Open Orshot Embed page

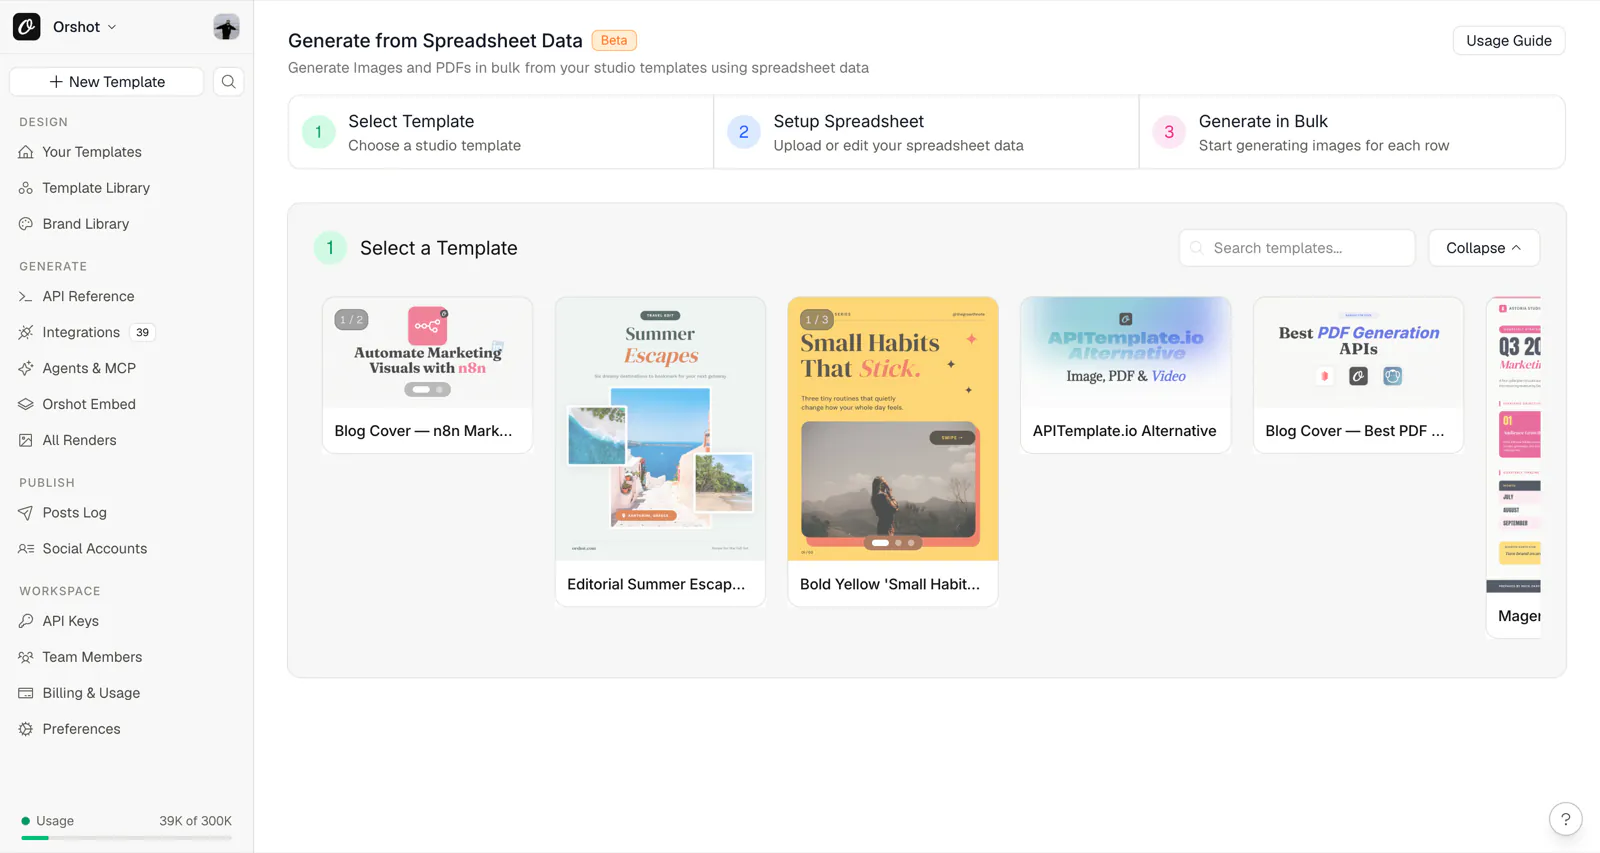pyautogui.click(x=89, y=404)
